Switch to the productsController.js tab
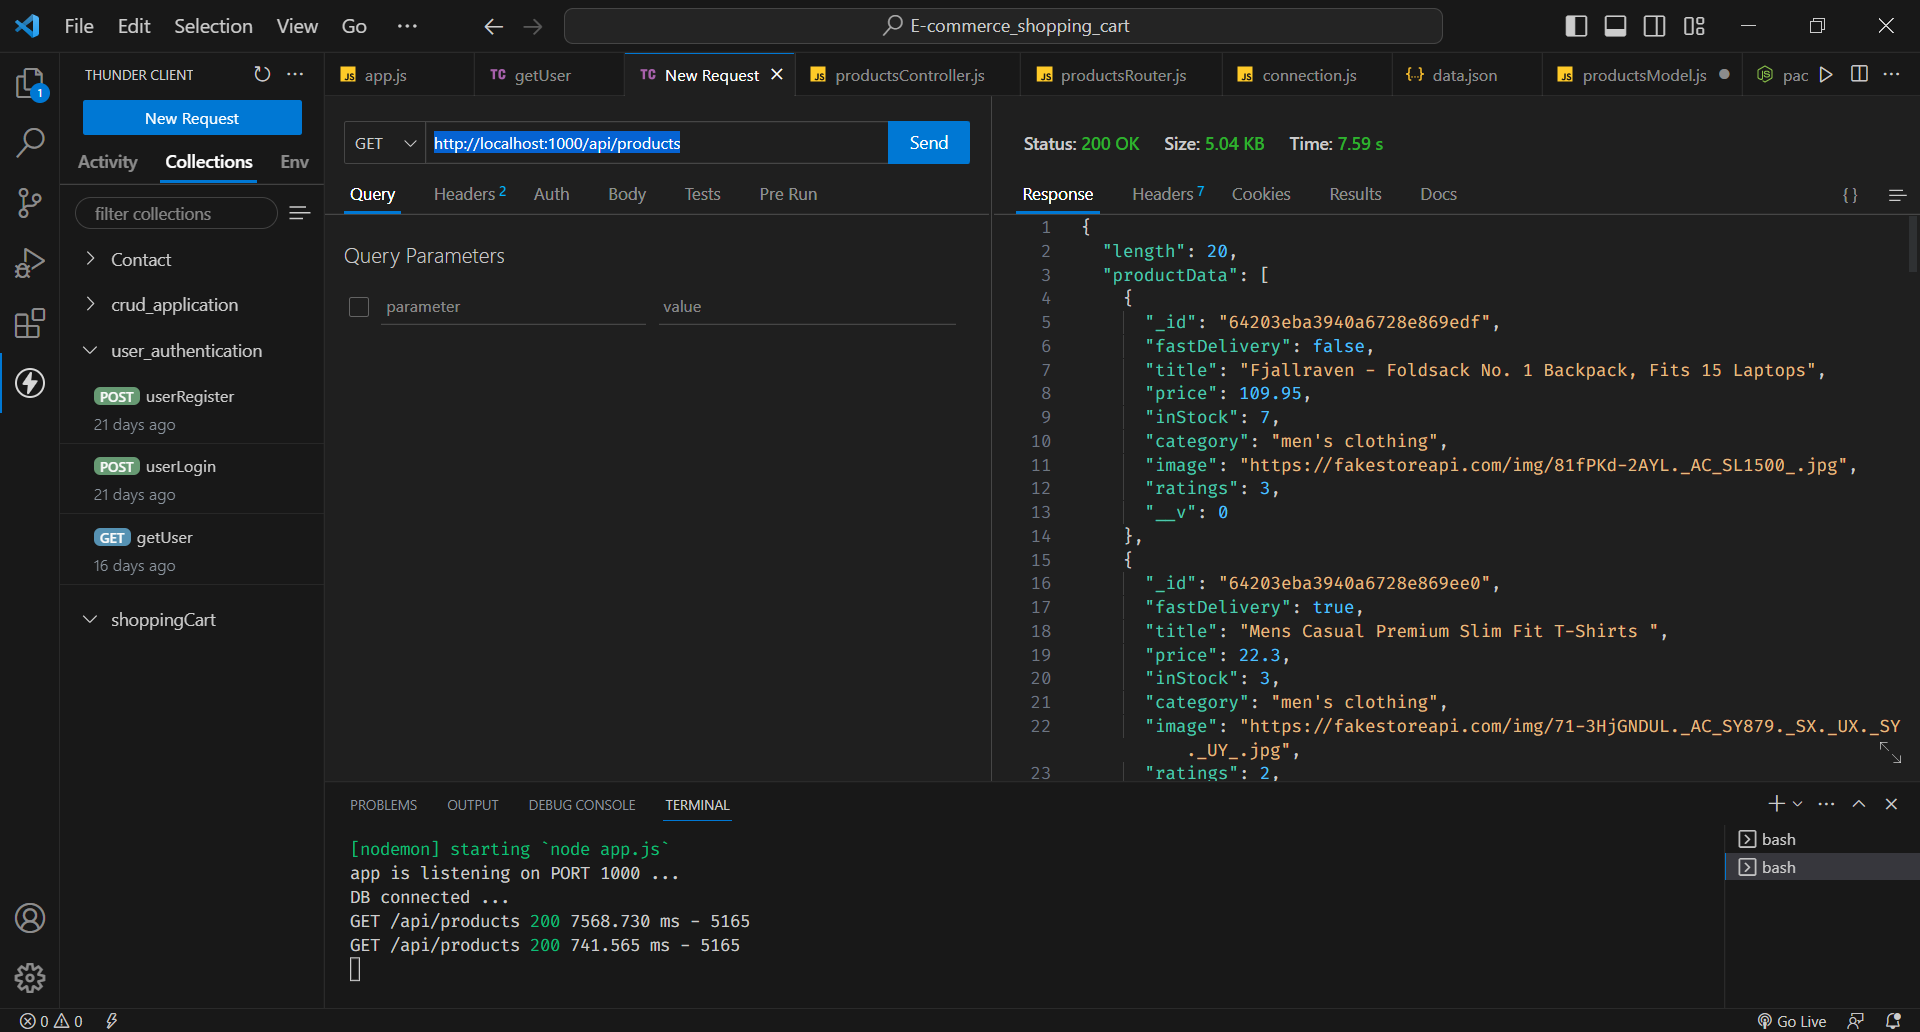The width and height of the screenshot is (1920, 1032). [909, 74]
